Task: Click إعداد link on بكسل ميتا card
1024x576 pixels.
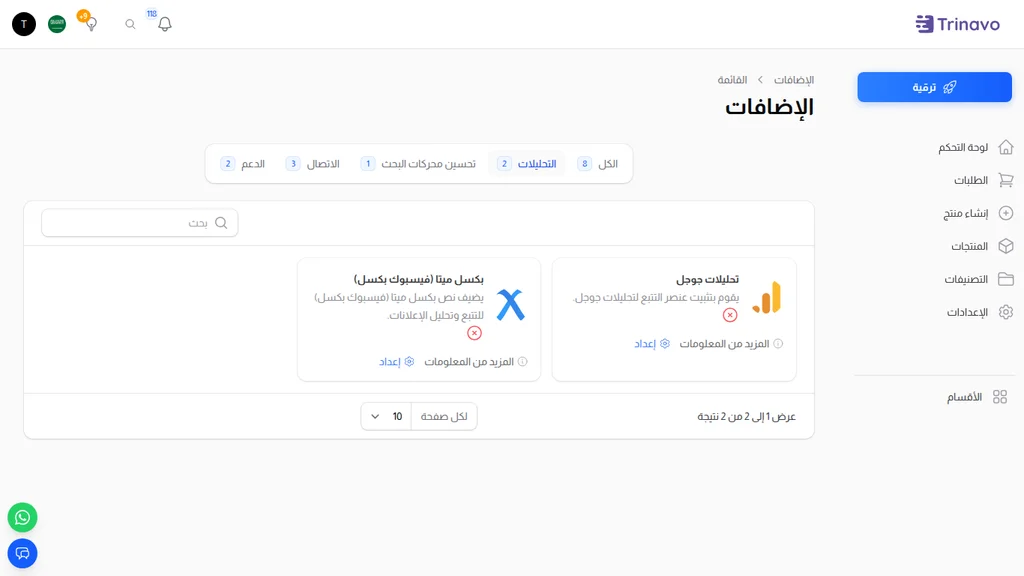Action: pos(389,362)
